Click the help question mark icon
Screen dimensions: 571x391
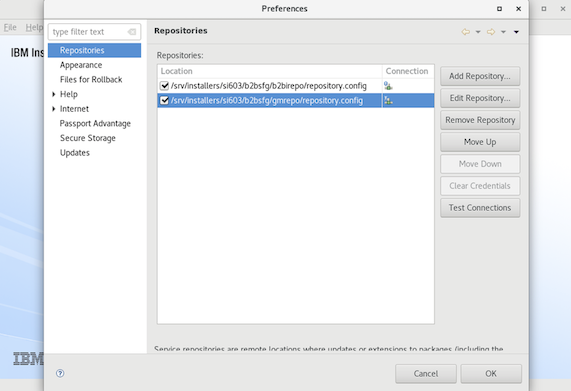pyautogui.click(x=60, y=373)
